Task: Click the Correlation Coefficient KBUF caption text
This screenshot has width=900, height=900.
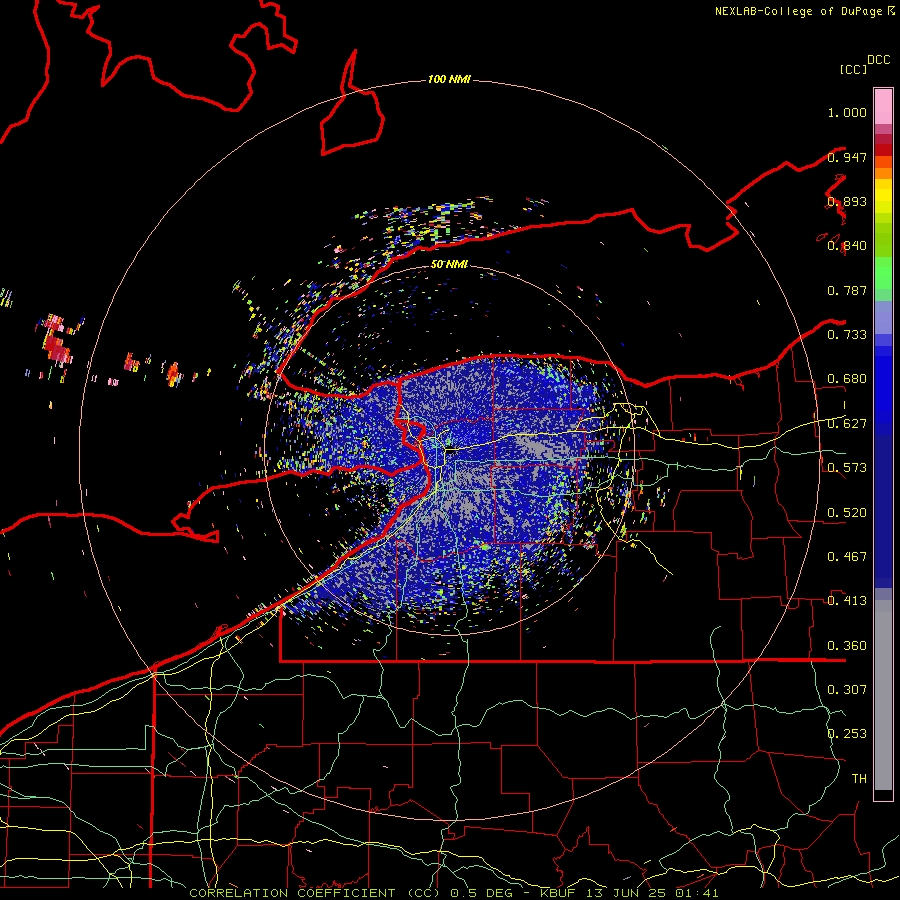Action: click(x=453, y=893)
